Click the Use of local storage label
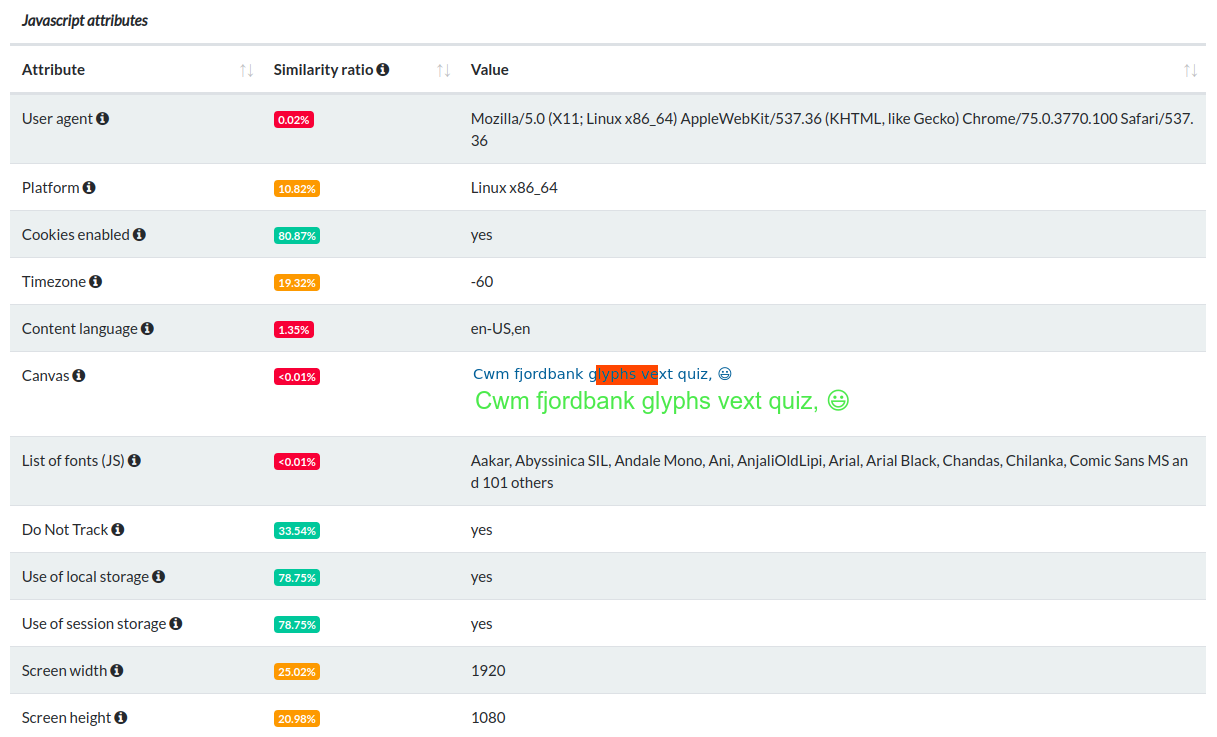 pyautogui.click(x=85, y=576)
